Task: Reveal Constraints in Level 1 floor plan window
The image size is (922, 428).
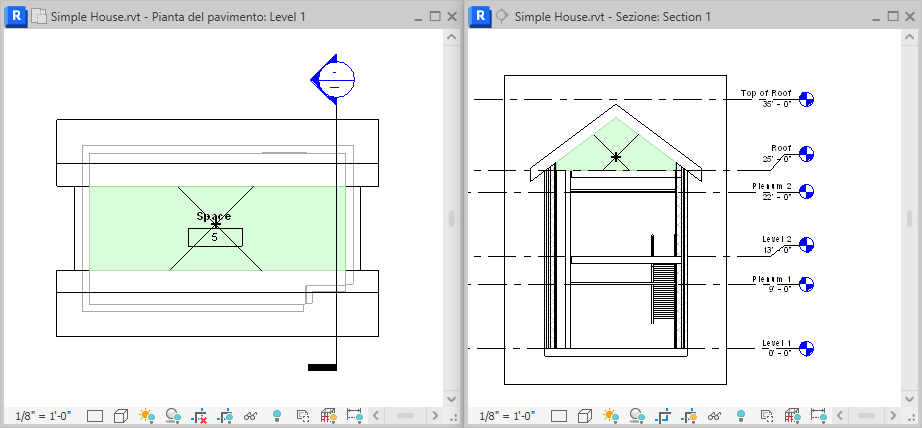Action: pos(355,416)
